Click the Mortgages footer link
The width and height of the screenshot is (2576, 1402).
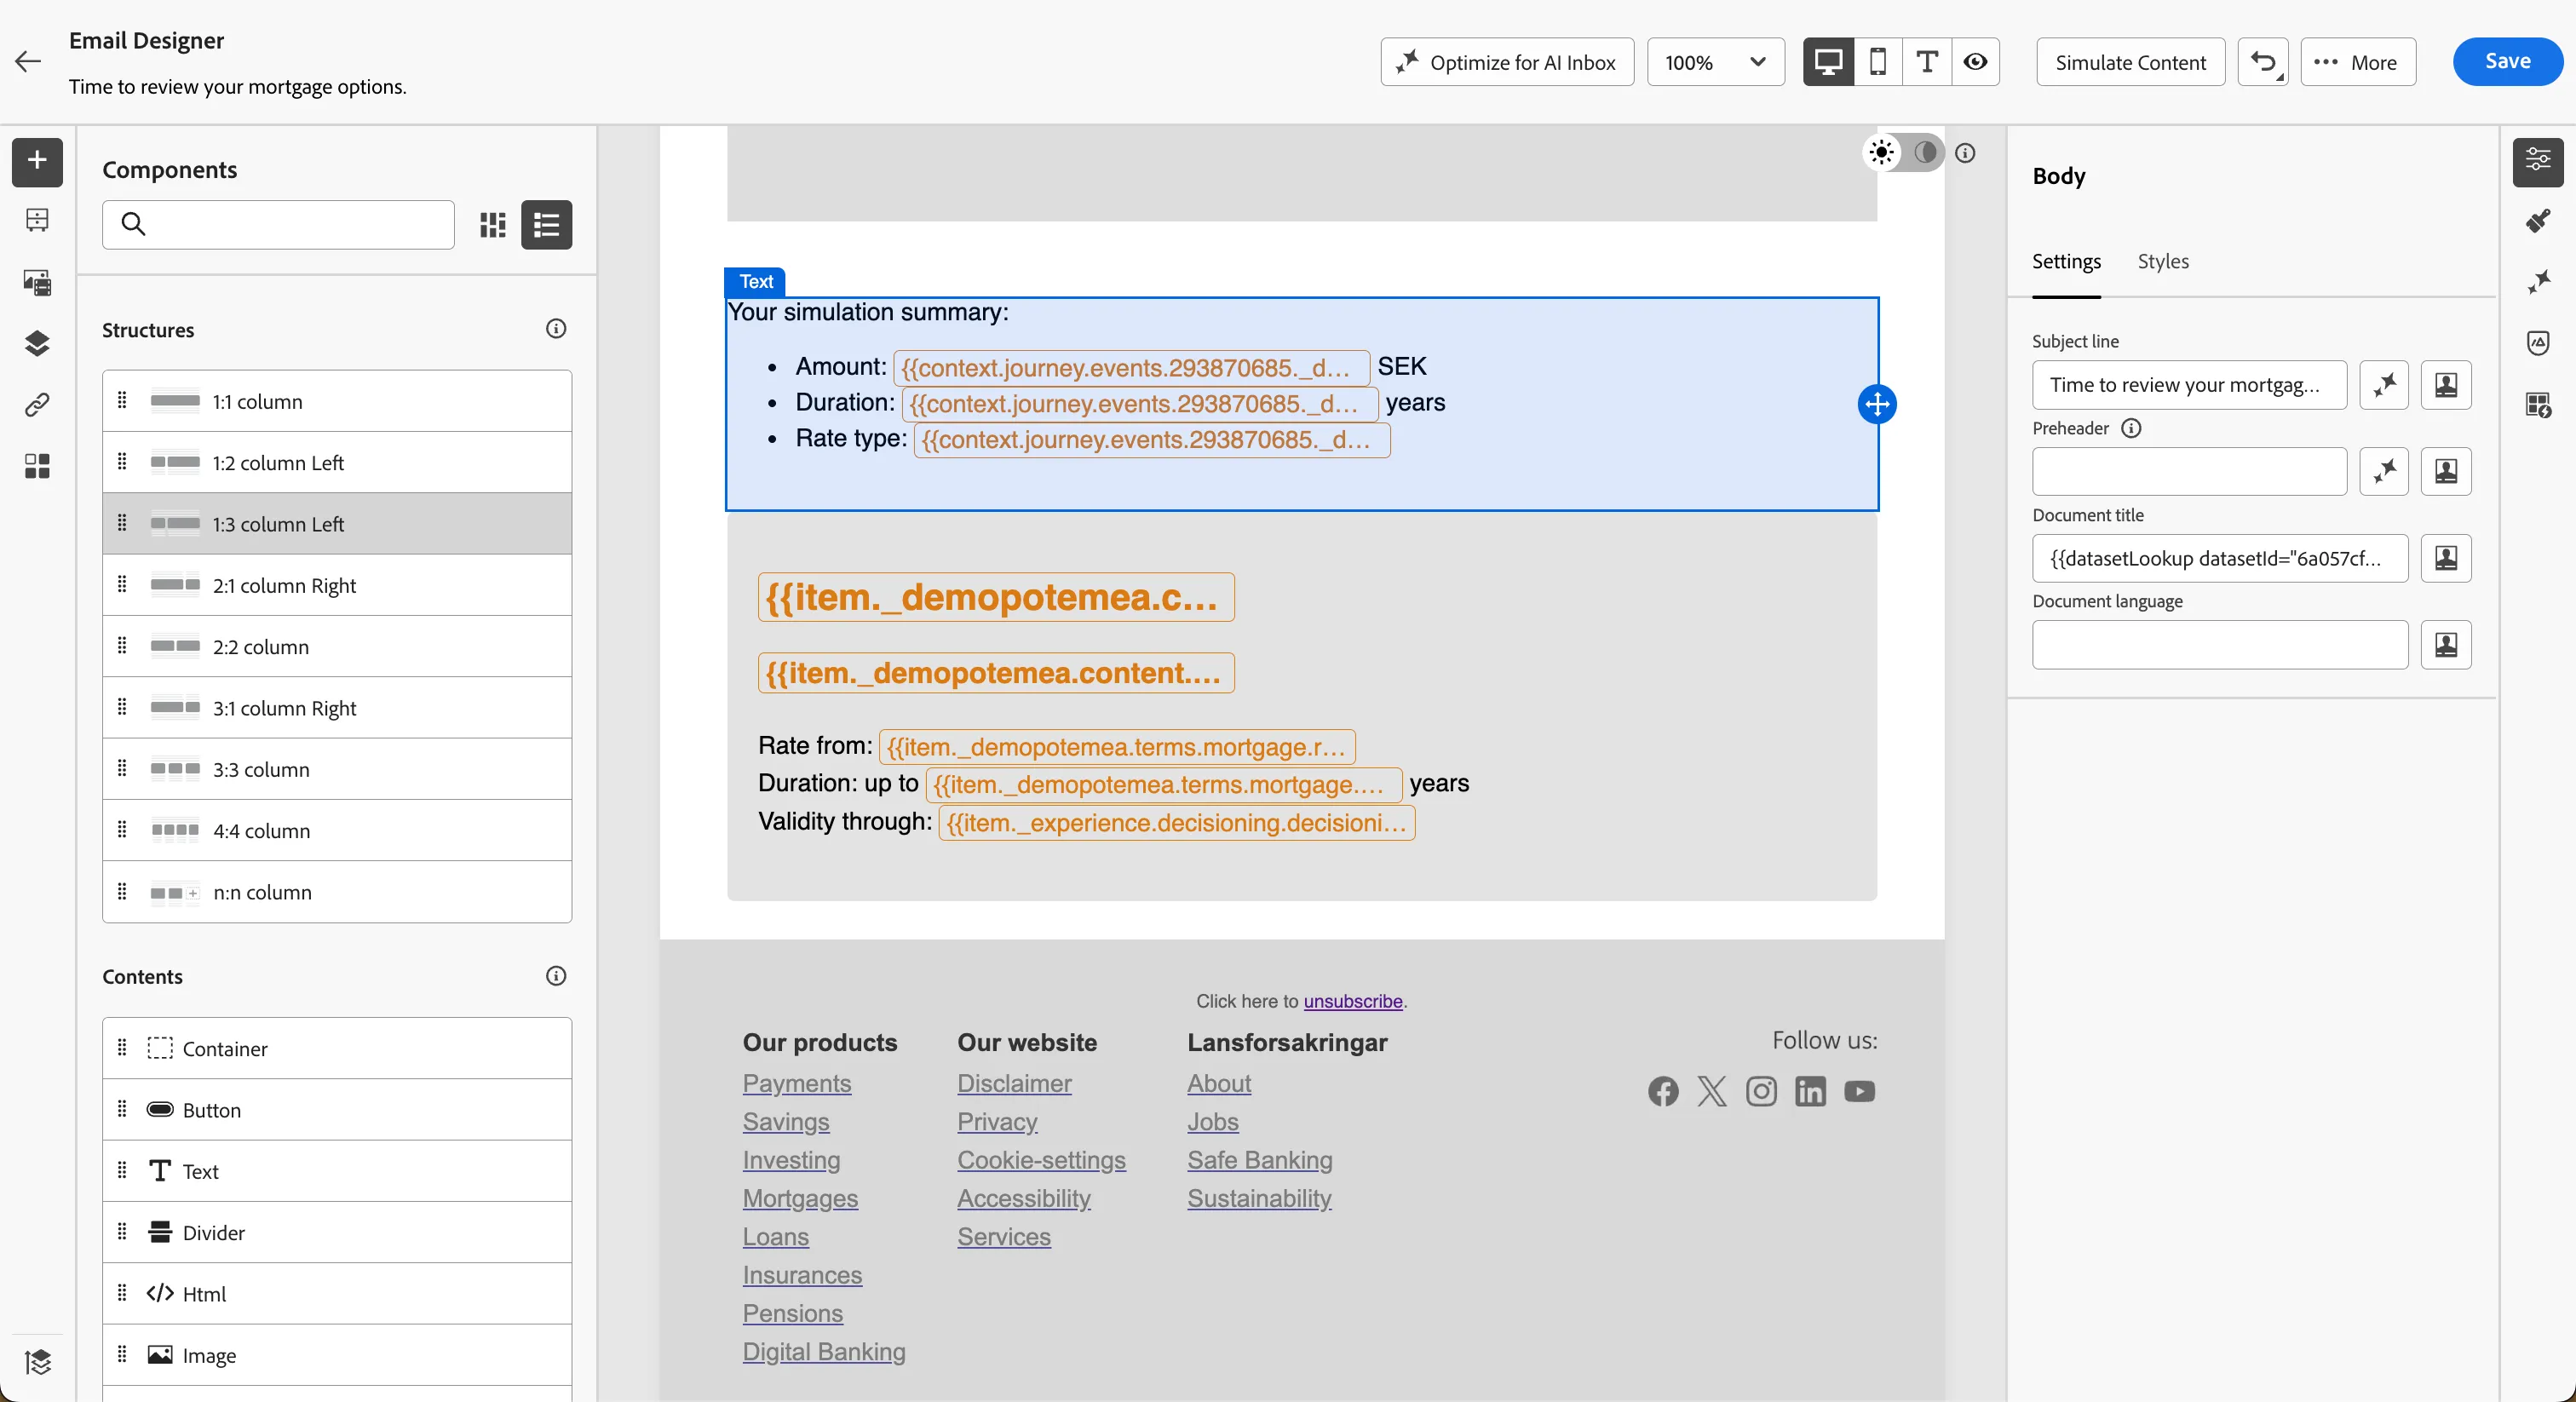[800, 1198]
